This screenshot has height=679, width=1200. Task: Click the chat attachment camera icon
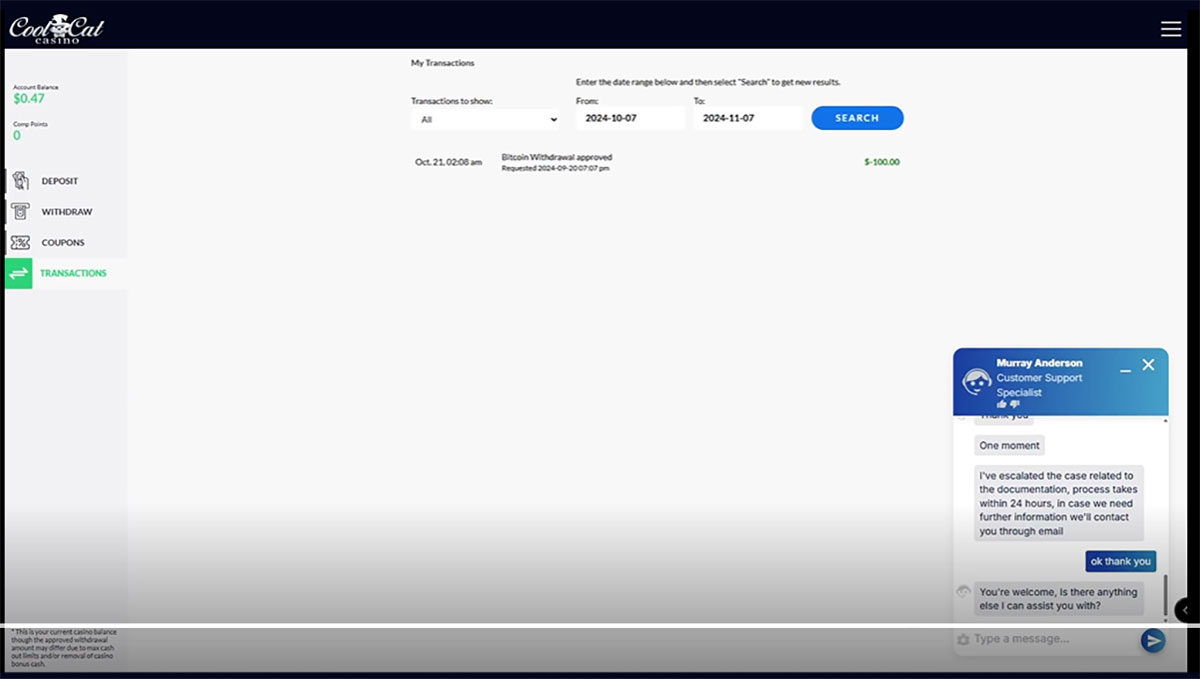(963, 639)
